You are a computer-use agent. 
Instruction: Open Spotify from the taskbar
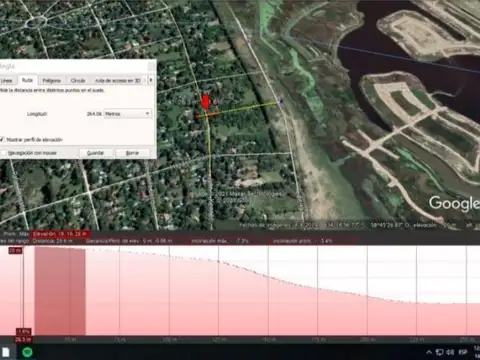point(27,352)
